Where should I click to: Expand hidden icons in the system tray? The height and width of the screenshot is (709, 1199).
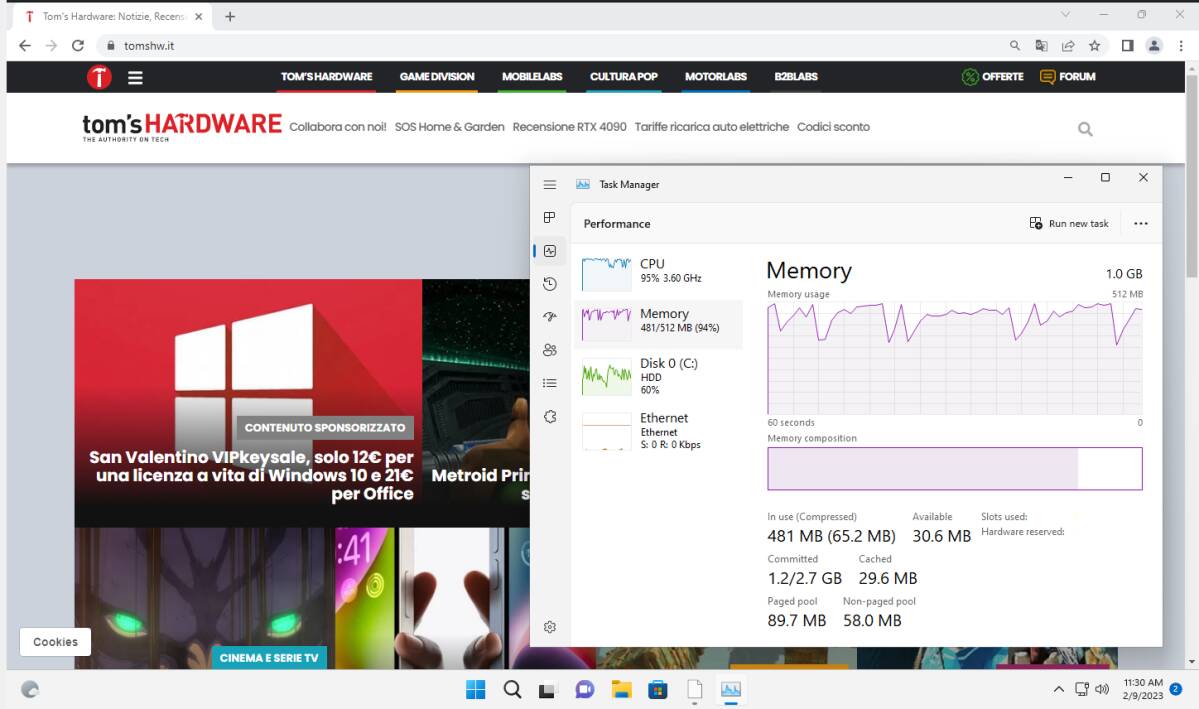[x=1057, y=689]
